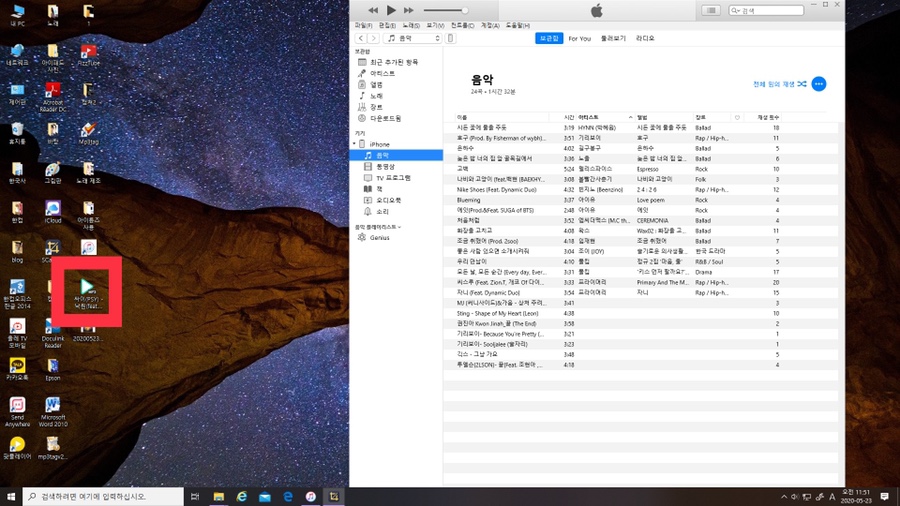Open the 음악 media type dropdown
This screenshot has width=900, height=506.
[x=412, y=38]
